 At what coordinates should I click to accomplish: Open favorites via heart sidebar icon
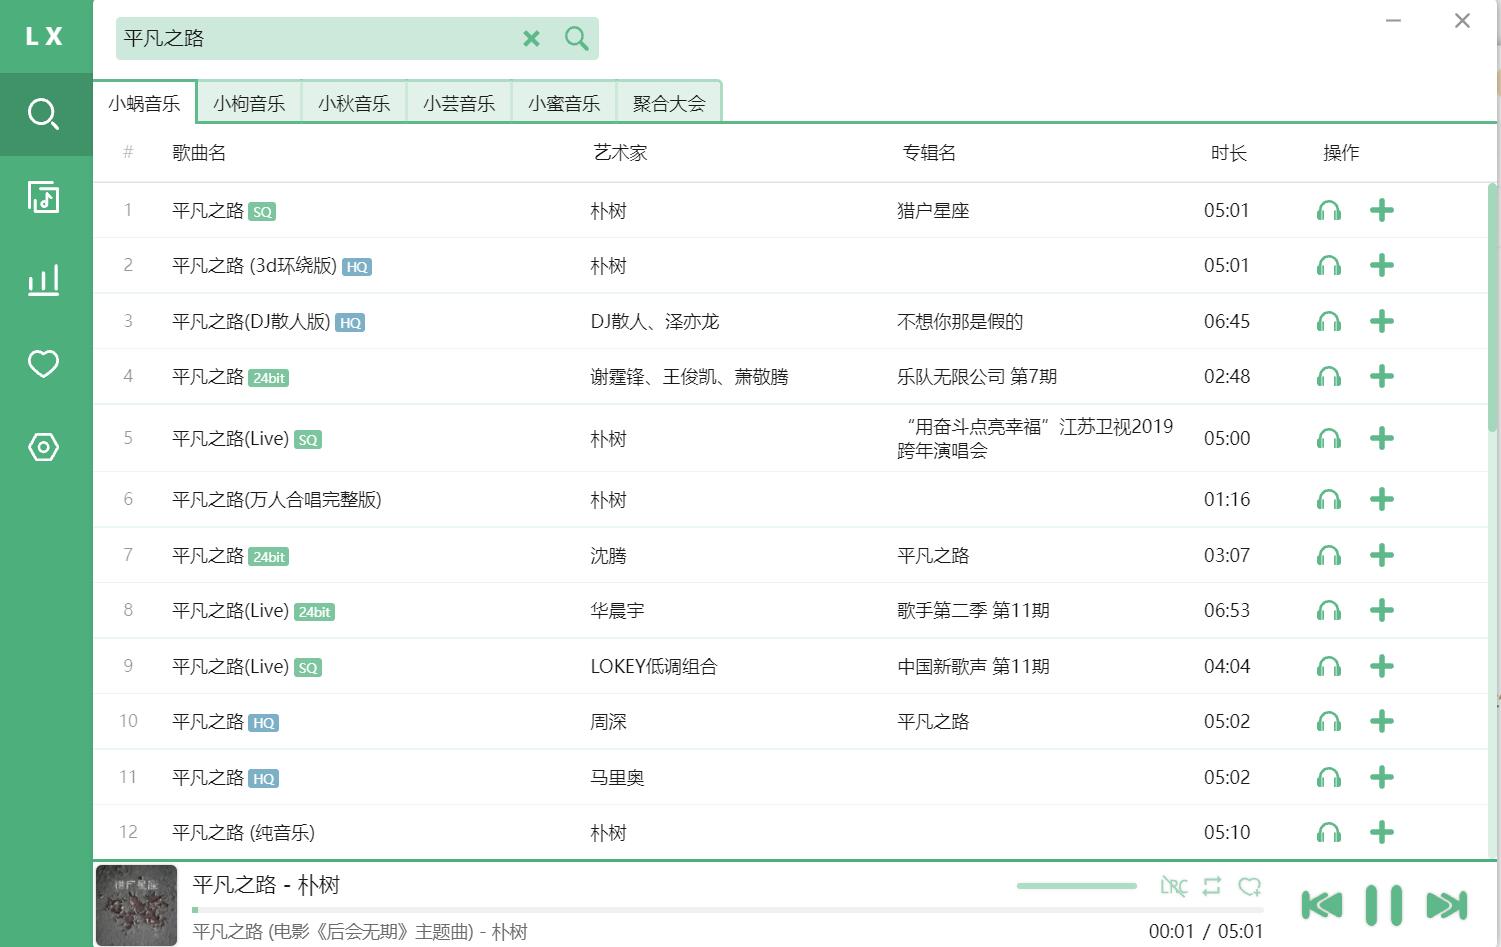pyautogui.click(x=44, y=364)
